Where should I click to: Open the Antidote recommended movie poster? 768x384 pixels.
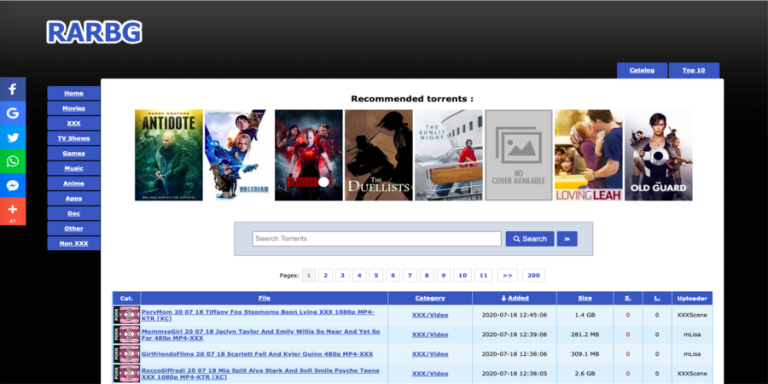(168, 155)
